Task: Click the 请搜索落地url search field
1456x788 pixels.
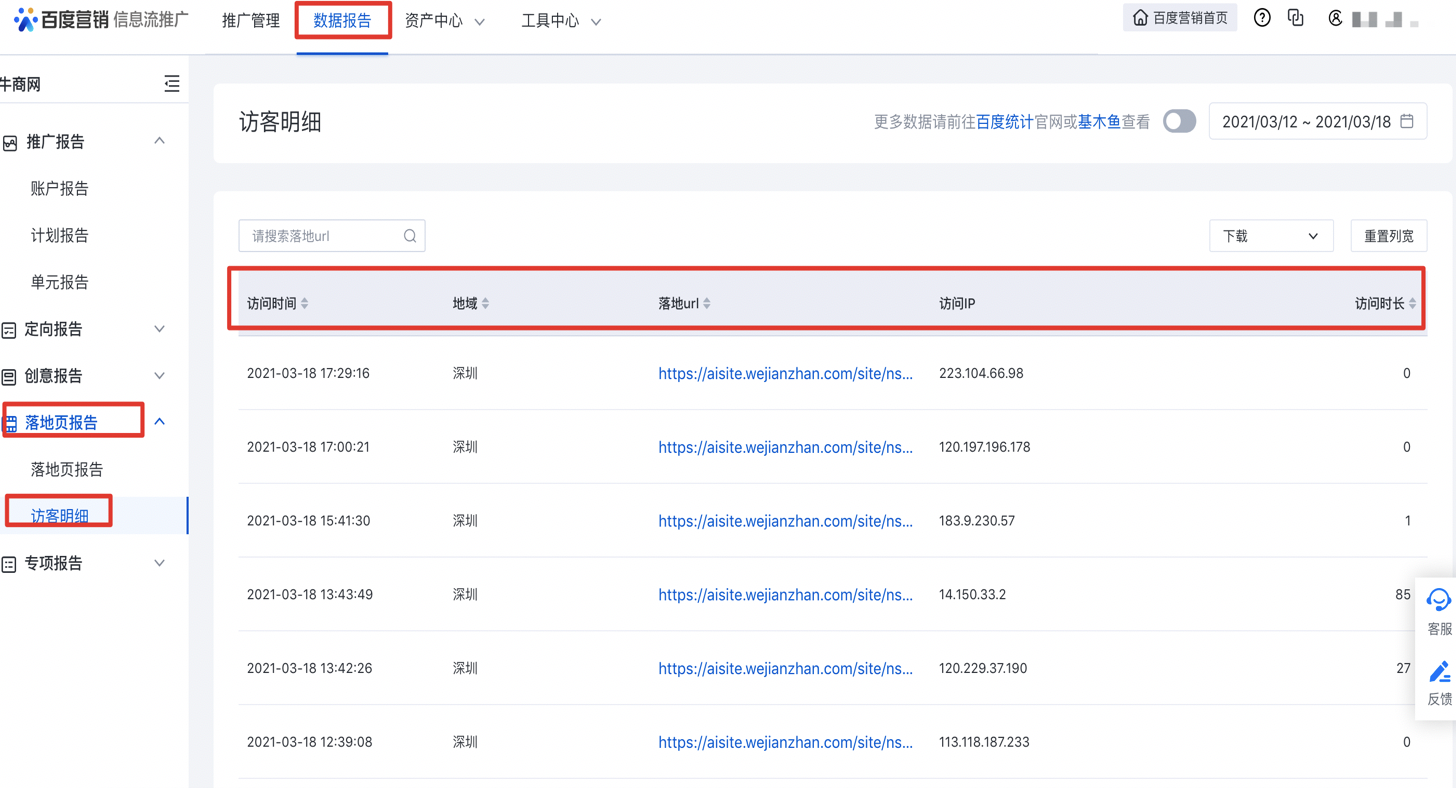Action: [322, 236]
